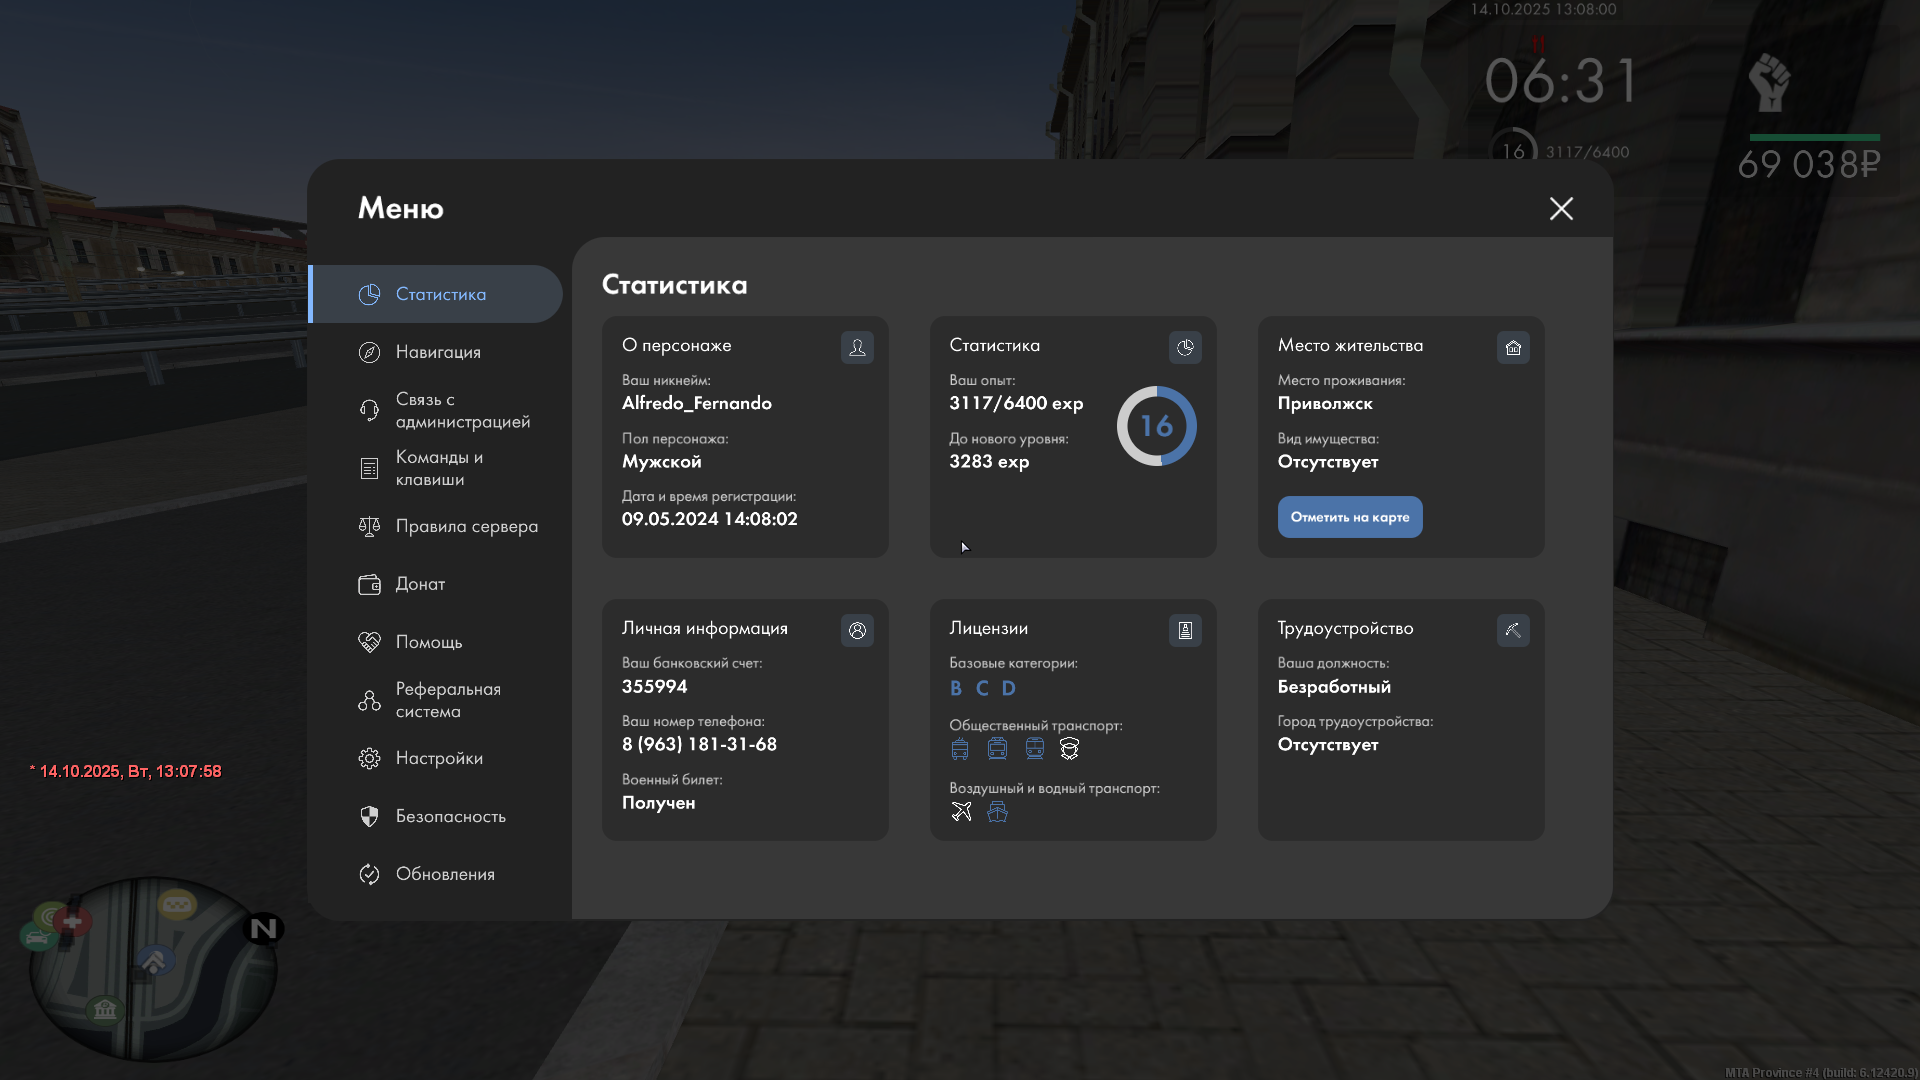Click the pickaxe icon in Трудоустройство card
The width and height of the screenshot is (1920, 1080).
pos(1513,630)
